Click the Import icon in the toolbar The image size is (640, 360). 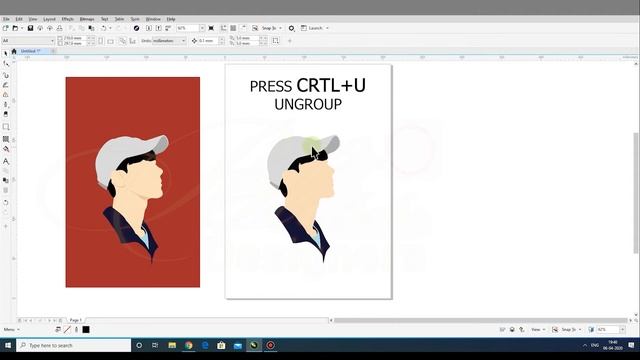coord(149,28)
